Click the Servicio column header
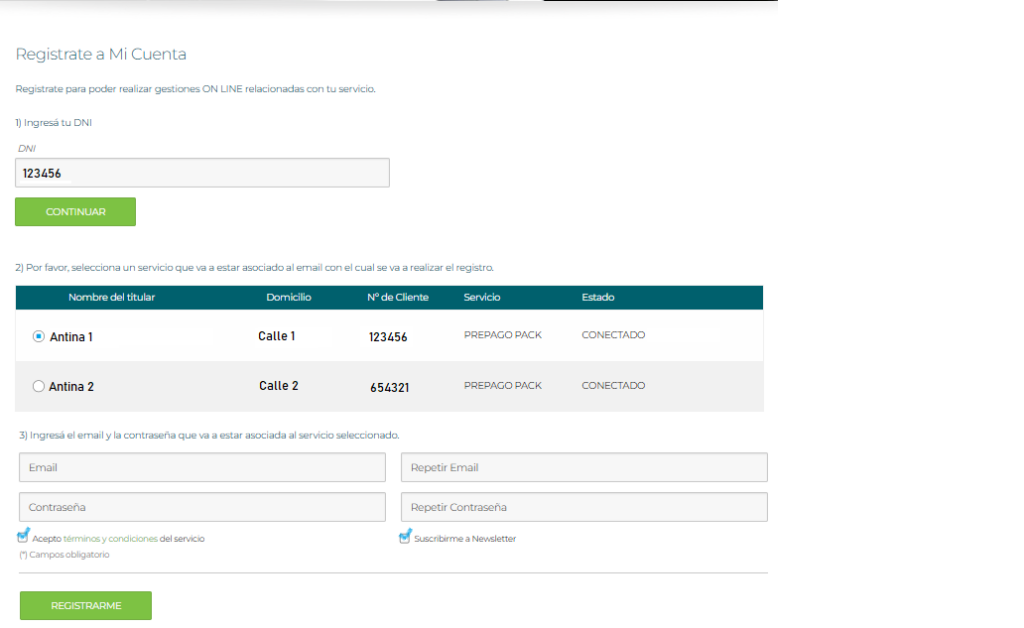Viewport: 1024px width, 628px height. [x=482, y=297]
